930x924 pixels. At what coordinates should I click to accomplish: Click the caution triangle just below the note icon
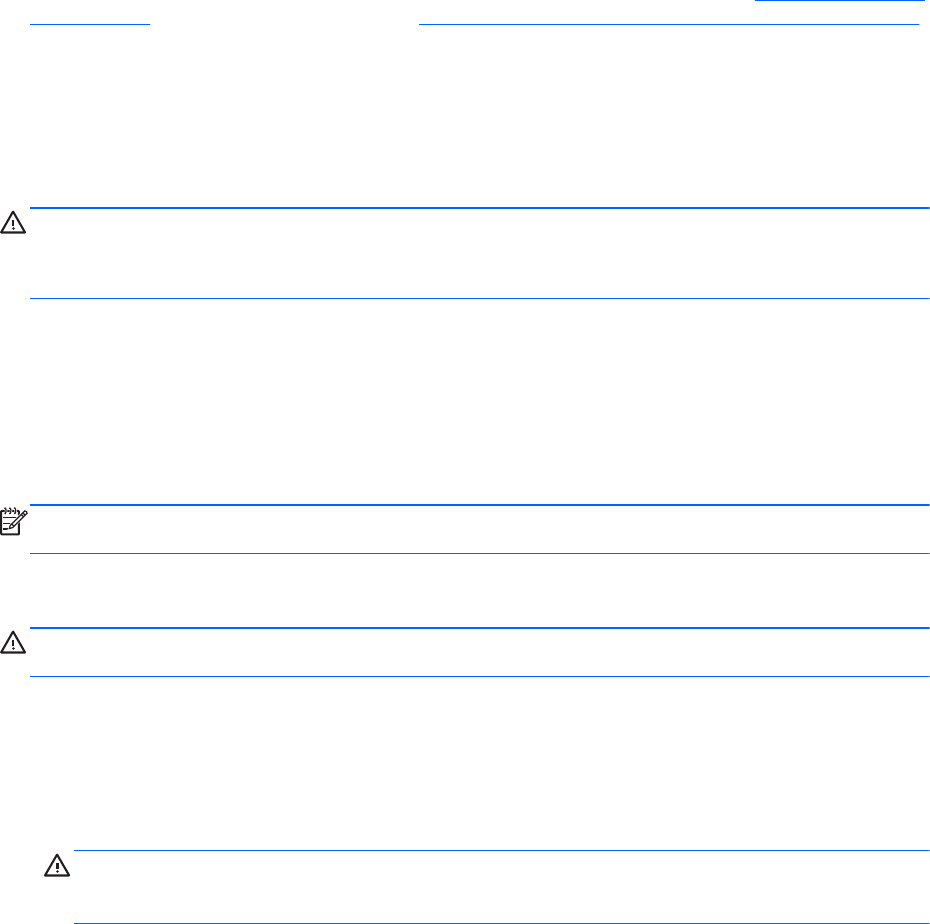(13, 642)
